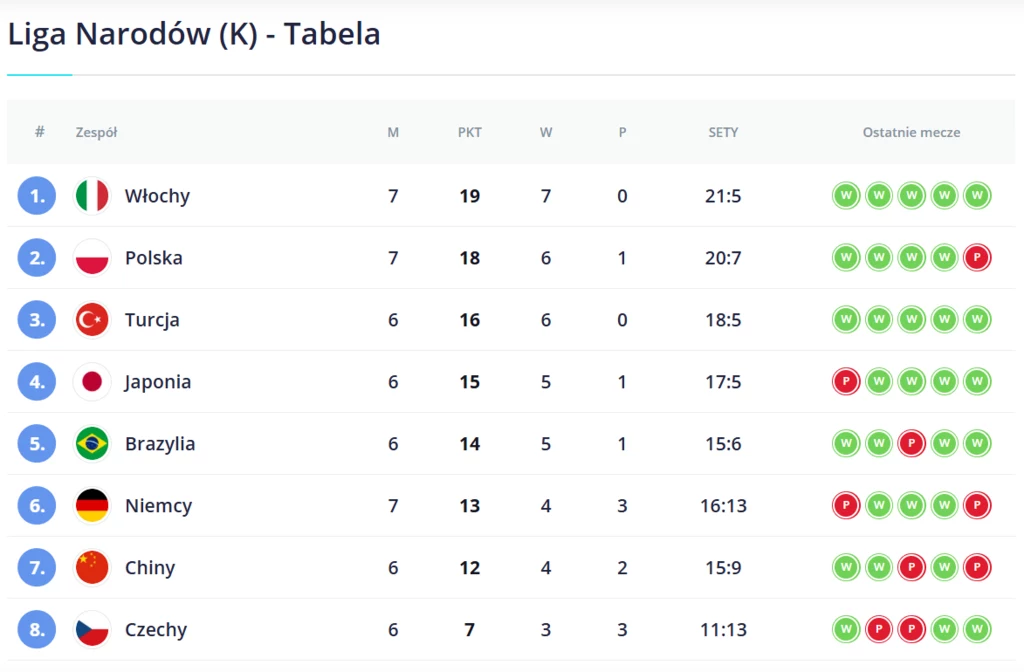The height and width of the screenshot is (672, 1024).
Task: Click the Ostatnie mecze column header
Action: click(x=911, y=133)
